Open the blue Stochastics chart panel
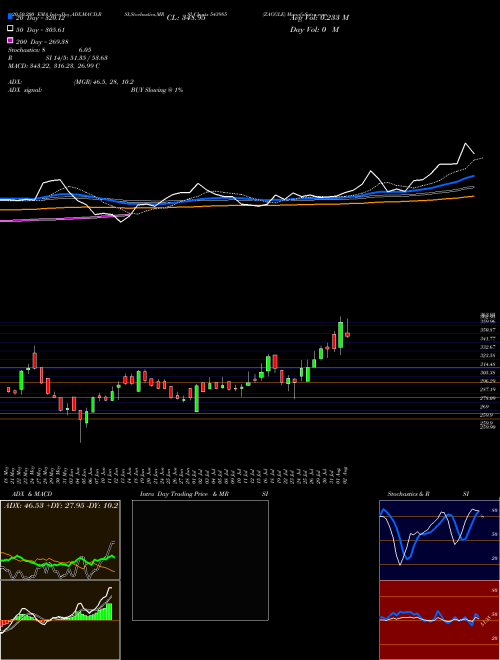This screenshot has height=660, width=500. 439,540
